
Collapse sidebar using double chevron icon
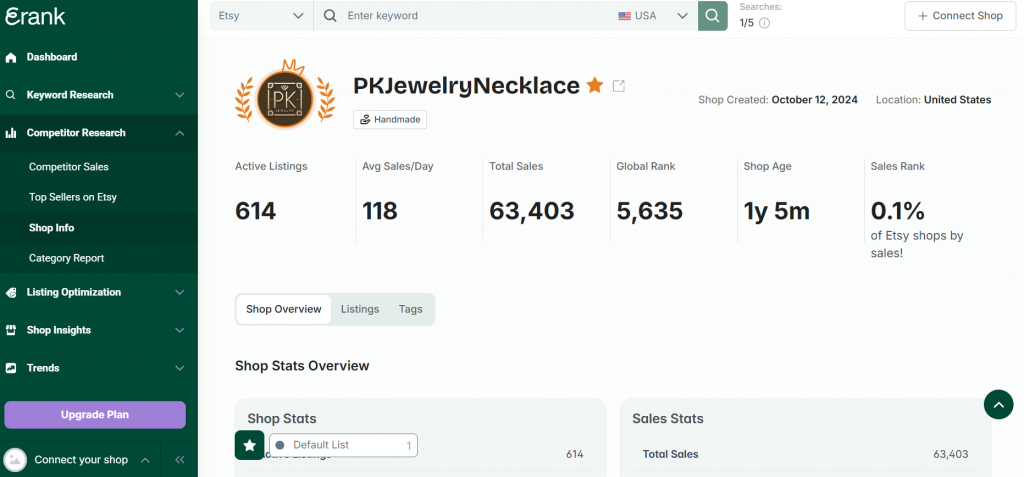[180, 460]
